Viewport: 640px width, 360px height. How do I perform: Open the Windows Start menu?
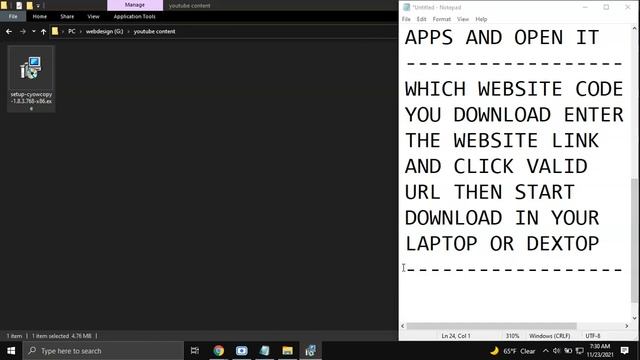coord(11,351)
